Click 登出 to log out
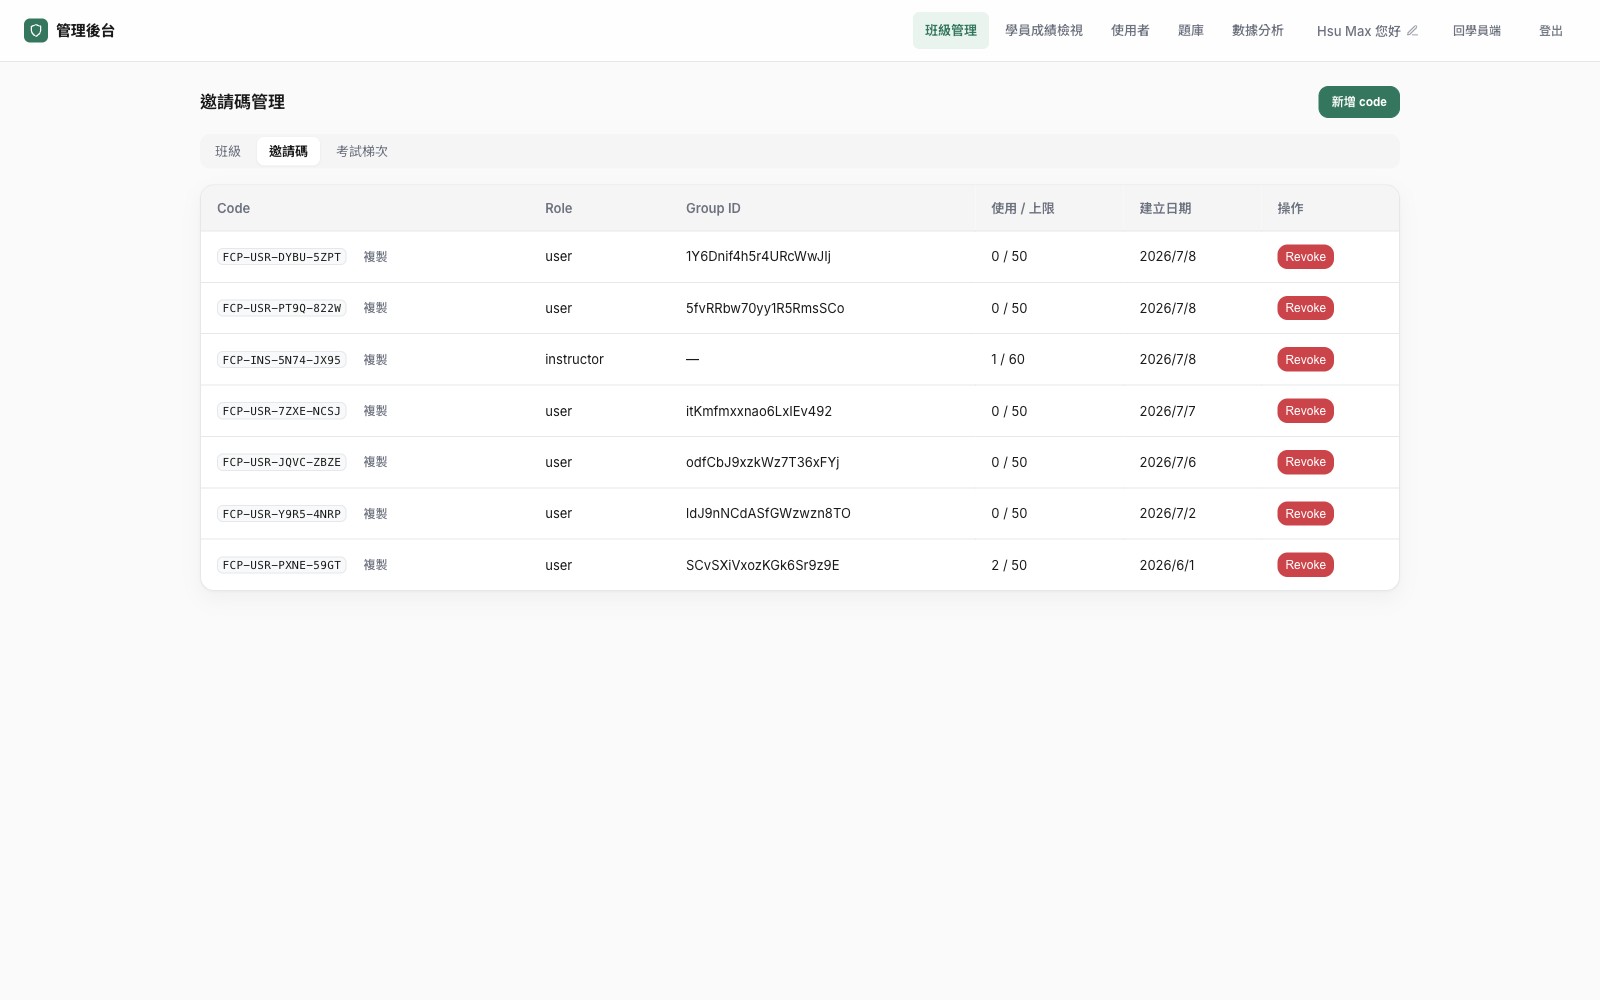 coord(1551,31)
